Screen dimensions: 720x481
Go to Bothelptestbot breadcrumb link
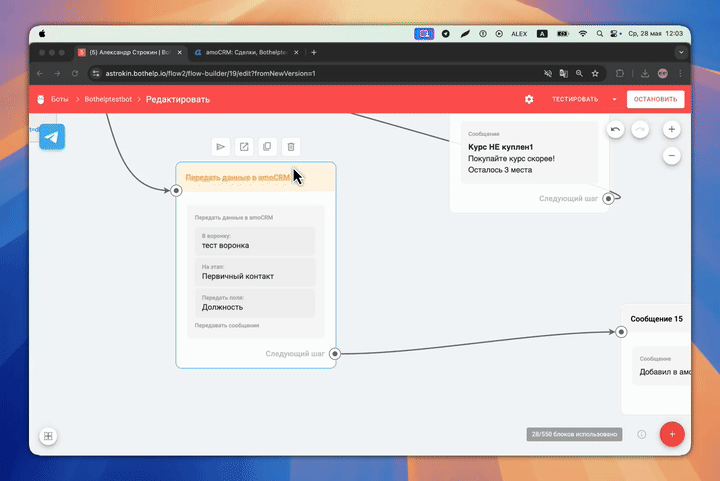[108, 99]
